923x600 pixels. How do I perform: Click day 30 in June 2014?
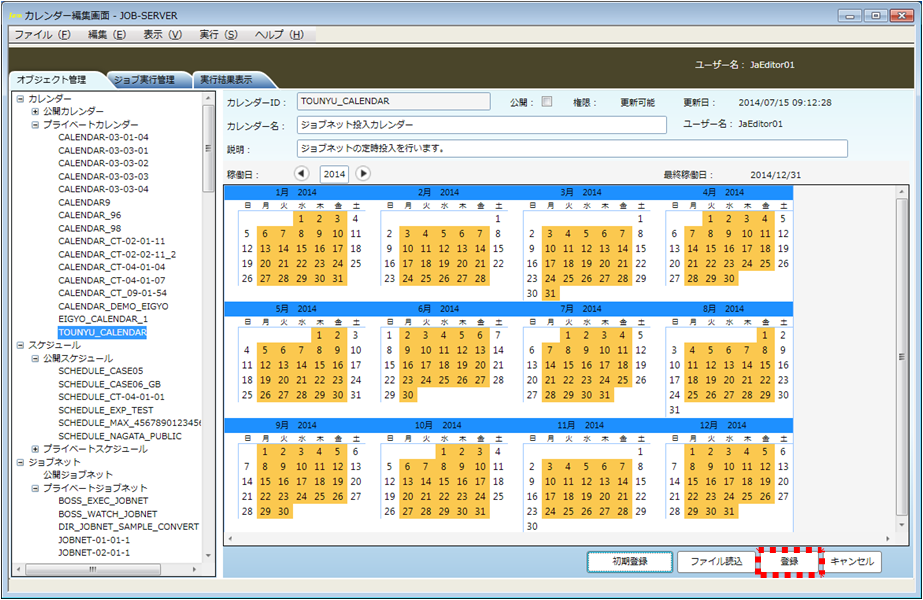(x=407, y=395)
